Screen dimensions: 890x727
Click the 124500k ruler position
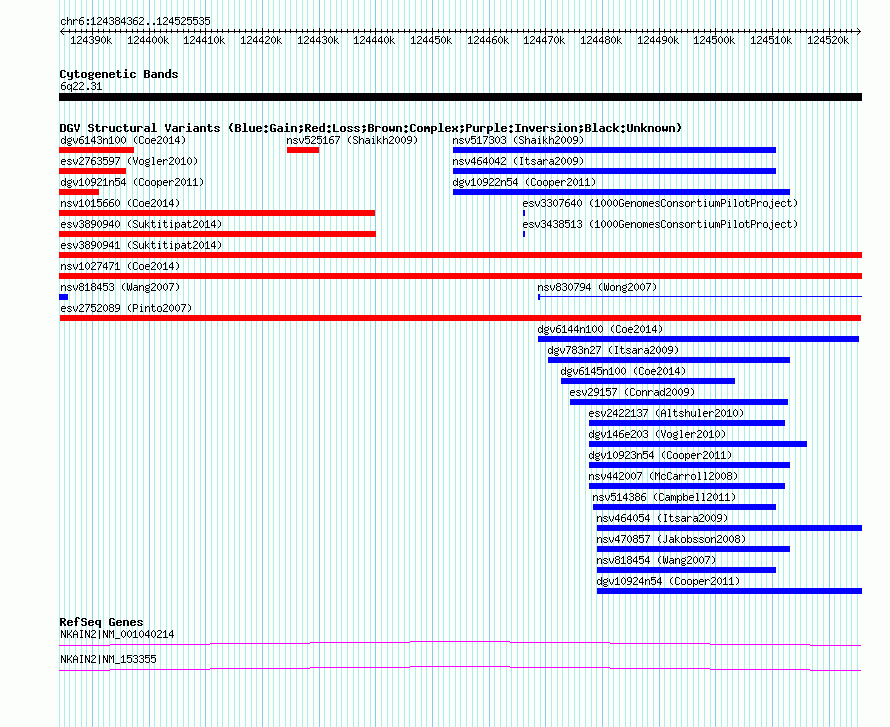(x=714, y=41)
